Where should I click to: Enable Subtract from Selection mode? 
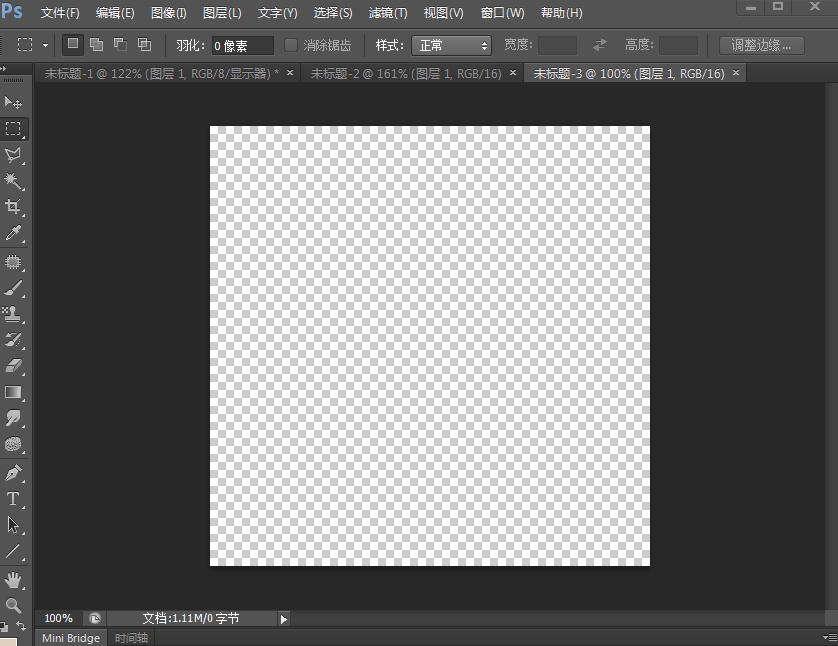[120, 45]
